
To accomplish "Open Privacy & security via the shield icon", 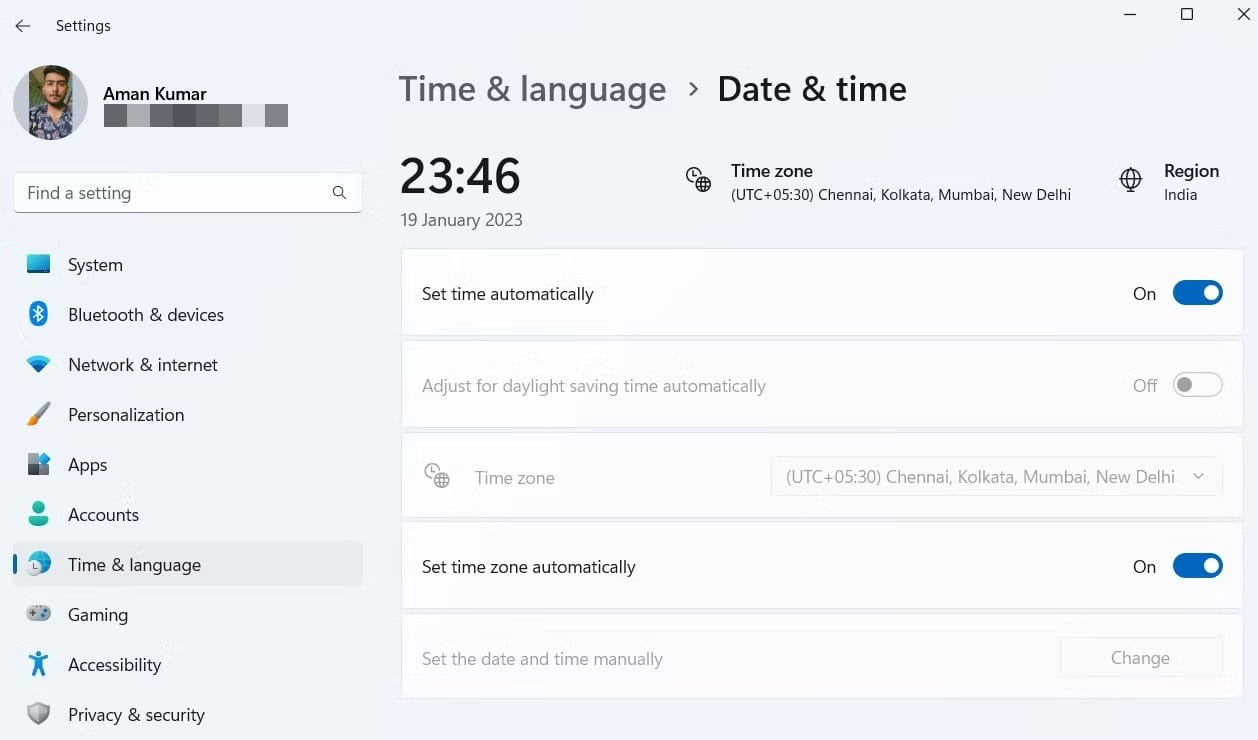I will [38, 714].
